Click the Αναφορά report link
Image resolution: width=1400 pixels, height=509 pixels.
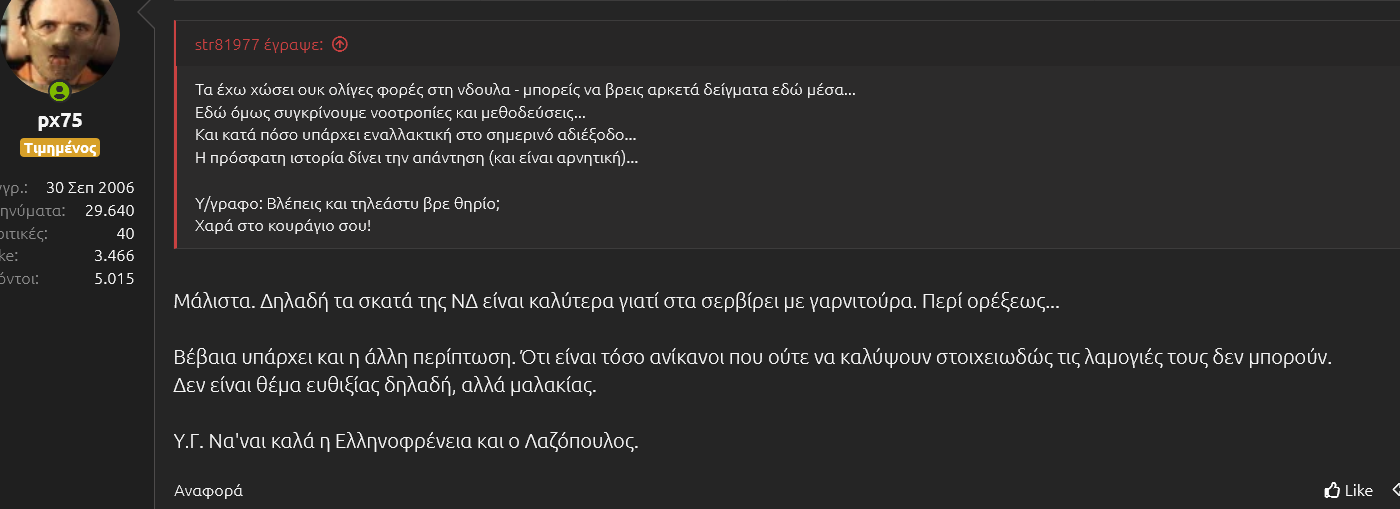point(208,491)
